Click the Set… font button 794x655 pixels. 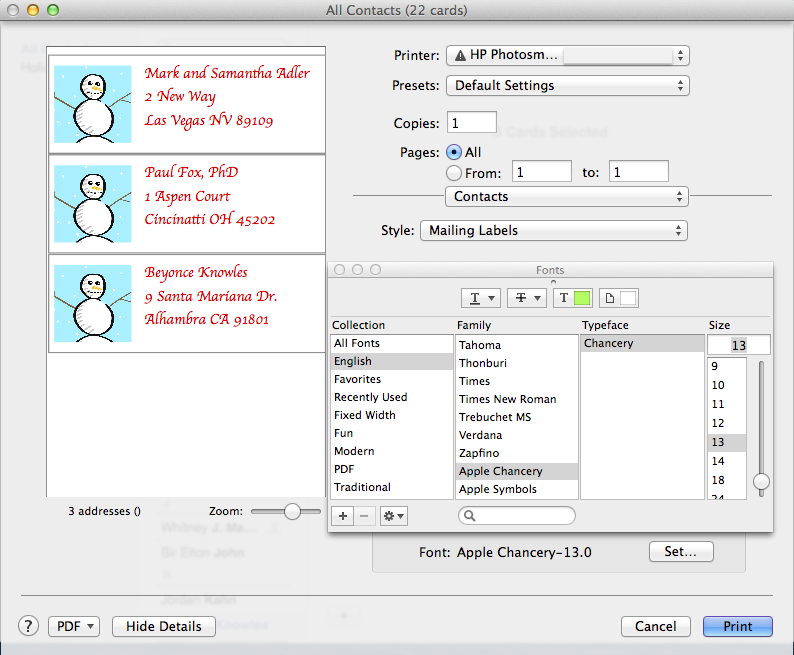[681, 552]
